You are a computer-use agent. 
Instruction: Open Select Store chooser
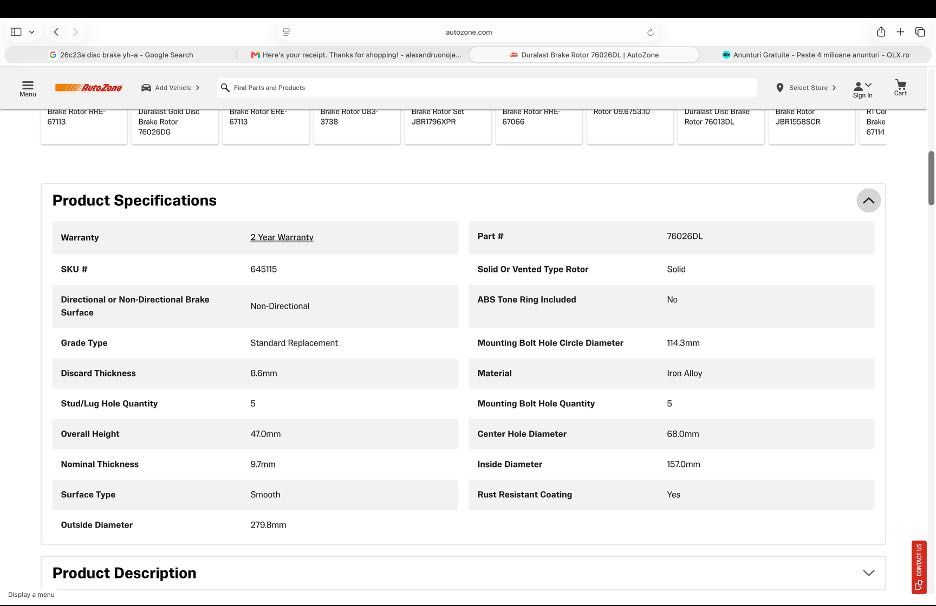pos(807,88)
